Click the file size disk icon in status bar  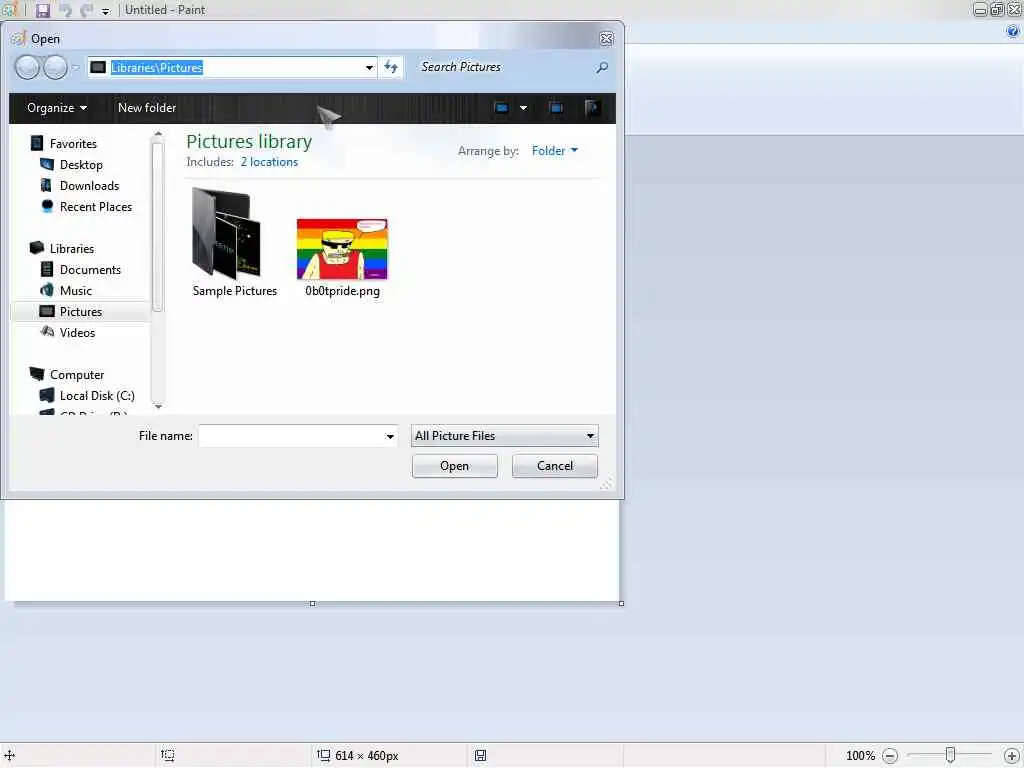coord(481,756)
